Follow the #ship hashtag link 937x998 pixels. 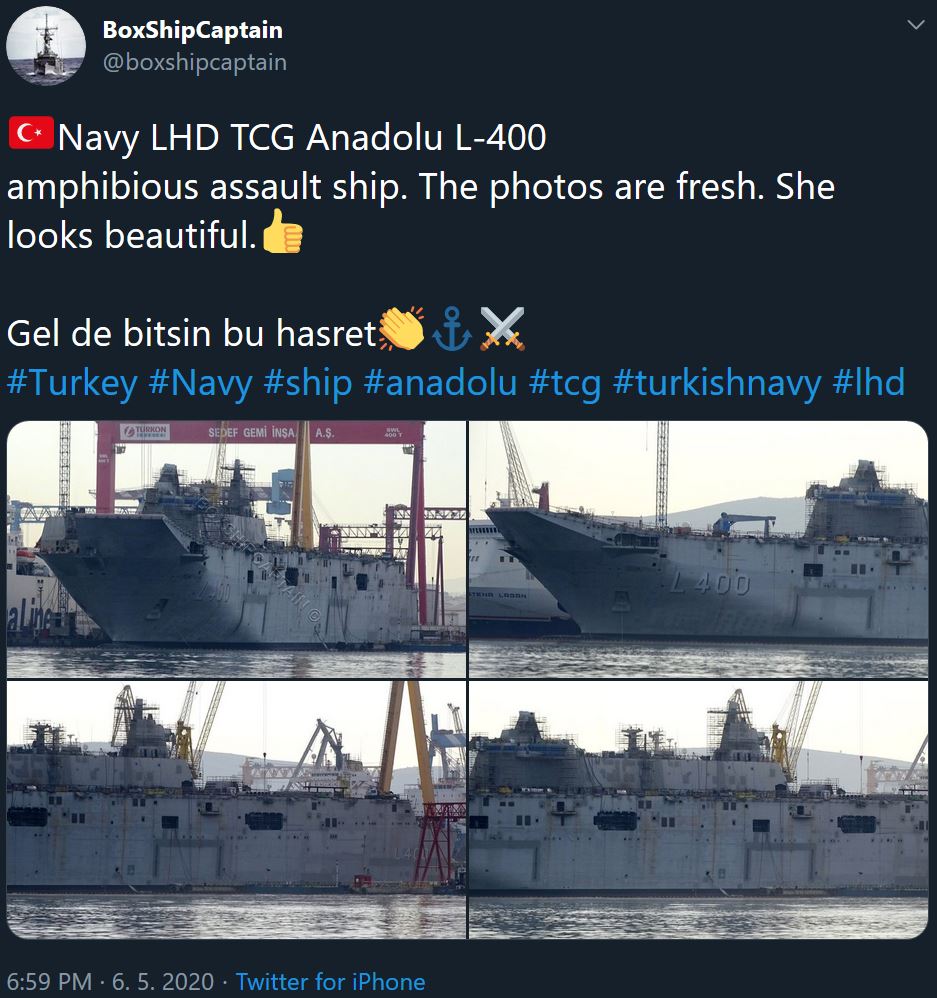pos(307,383)
